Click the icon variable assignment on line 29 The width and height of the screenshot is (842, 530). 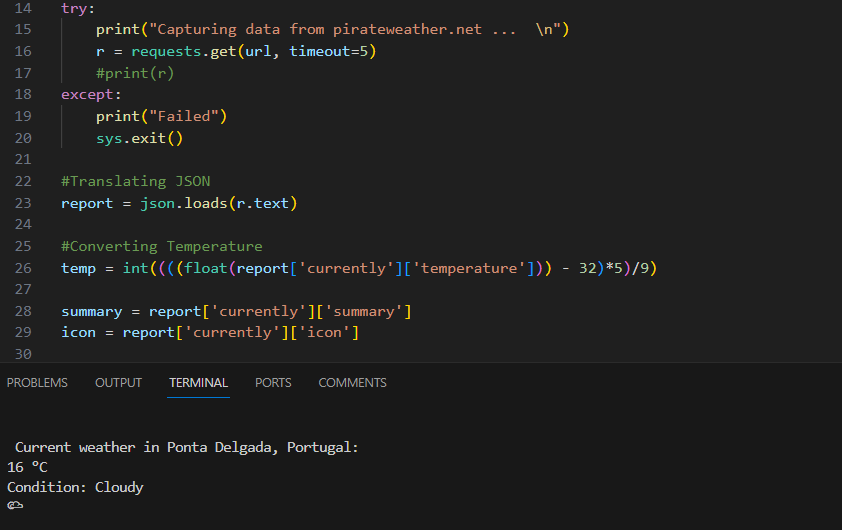point(78,332)
